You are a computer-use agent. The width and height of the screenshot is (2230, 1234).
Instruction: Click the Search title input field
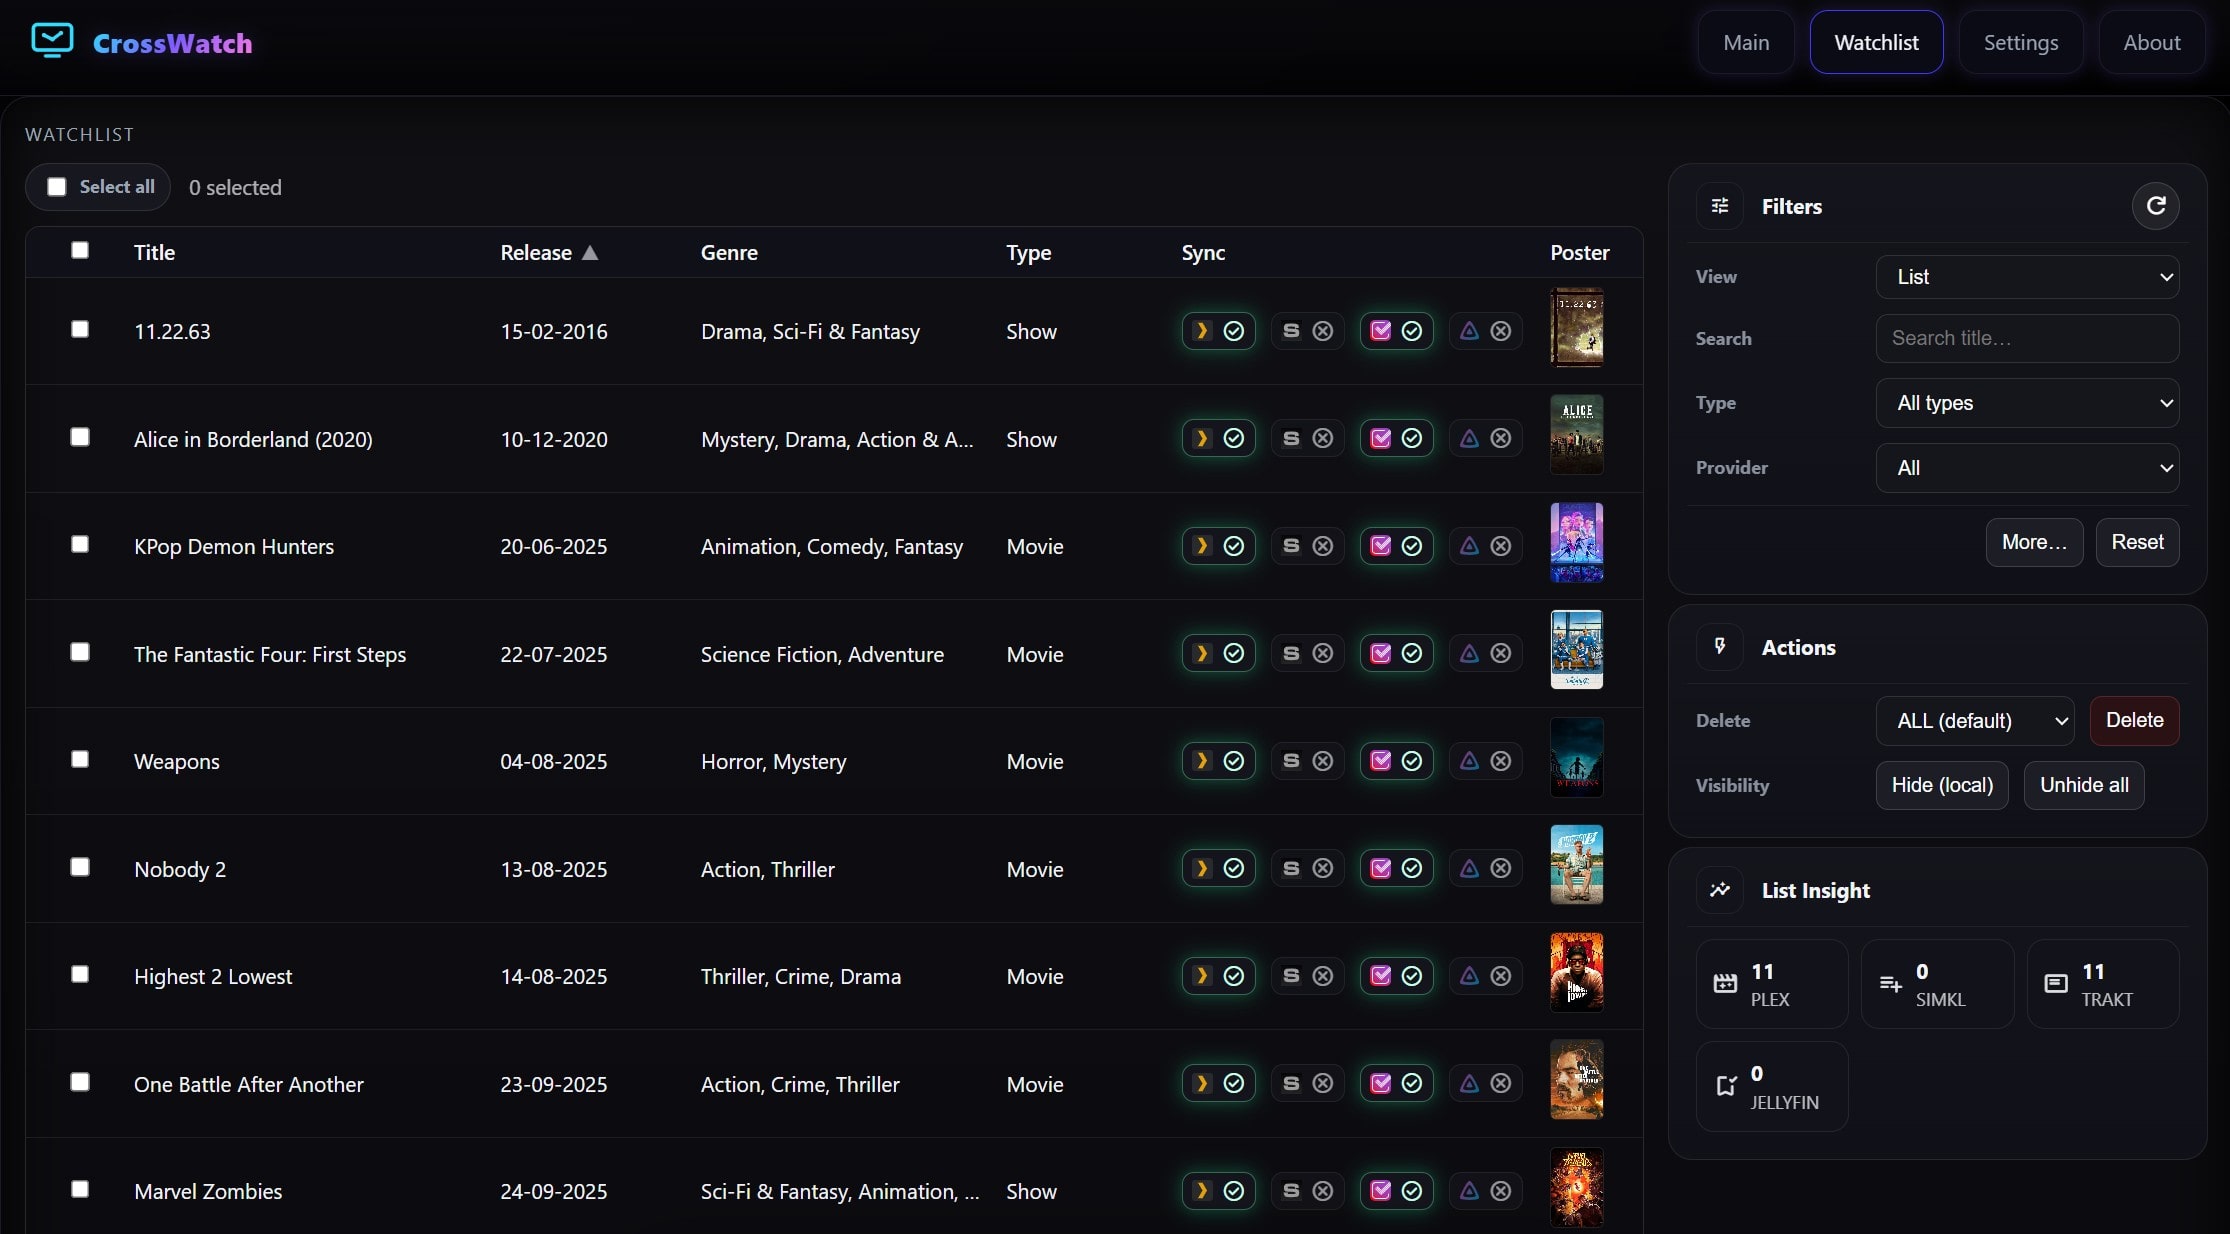[x=2027, y=338]
